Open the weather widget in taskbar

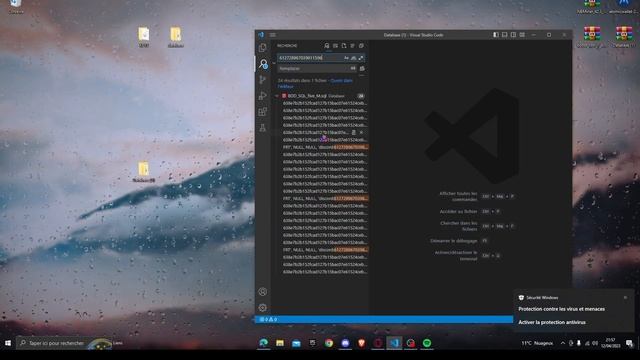pos(537,343)
